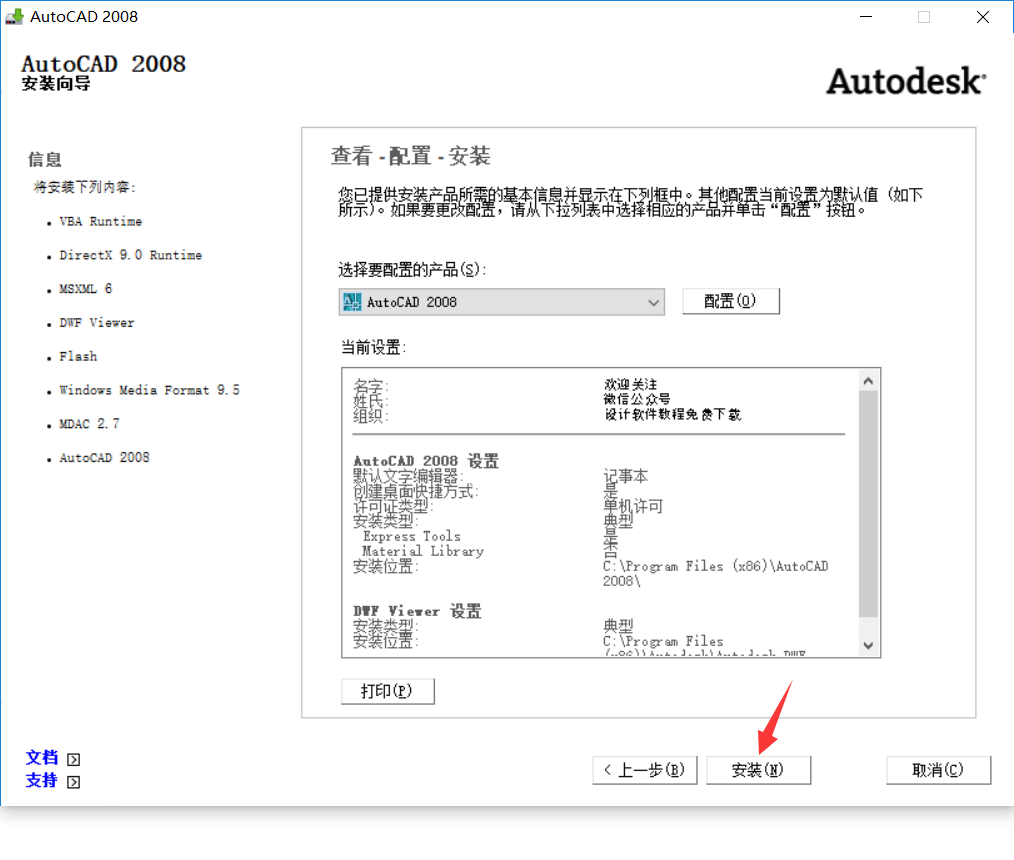Start installation with the 安装(N) button

pos(758,770)
